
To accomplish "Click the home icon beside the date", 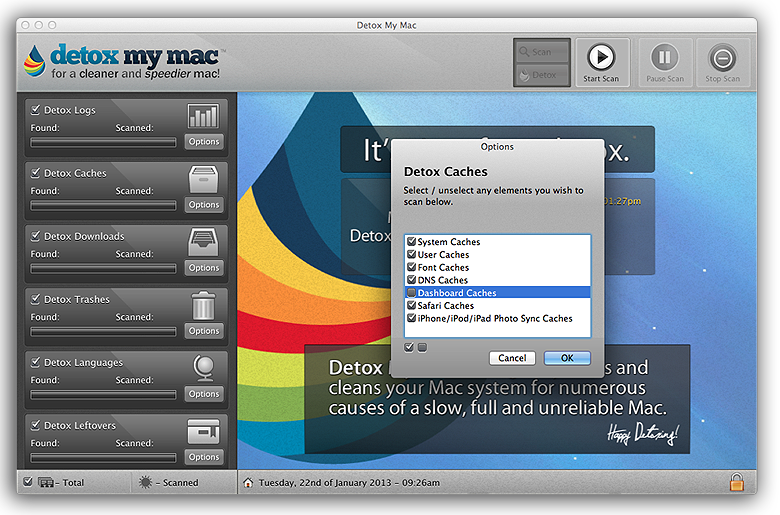I will point(248,482).
